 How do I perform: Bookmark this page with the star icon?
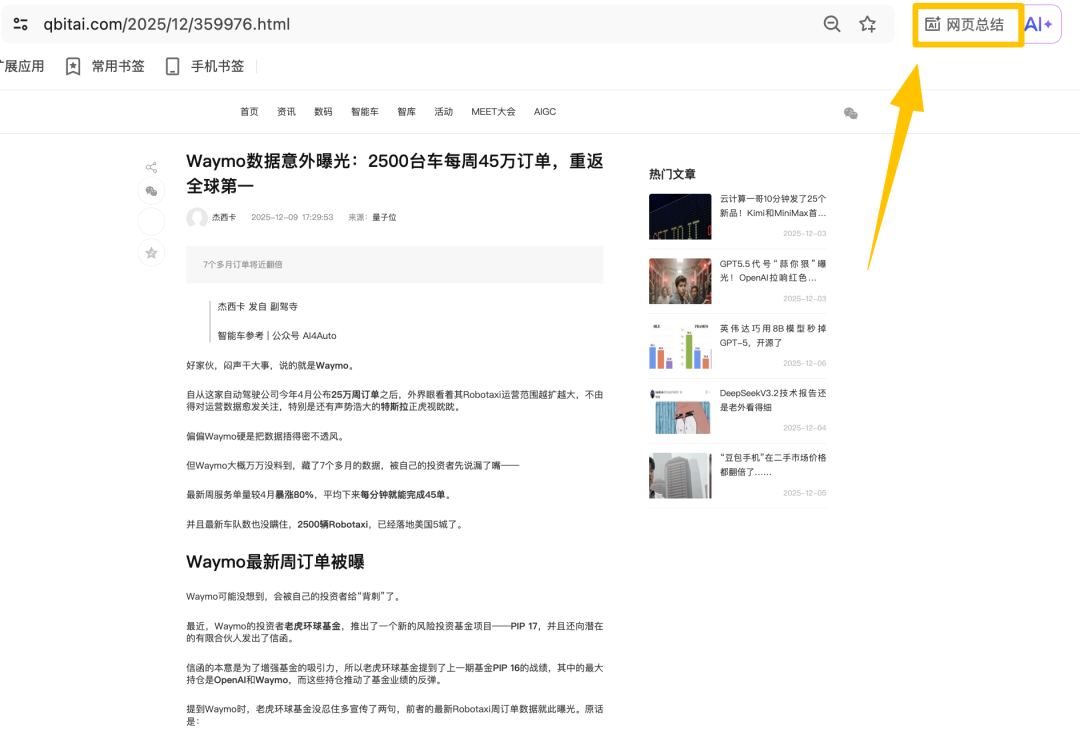(x=868, y=24)
